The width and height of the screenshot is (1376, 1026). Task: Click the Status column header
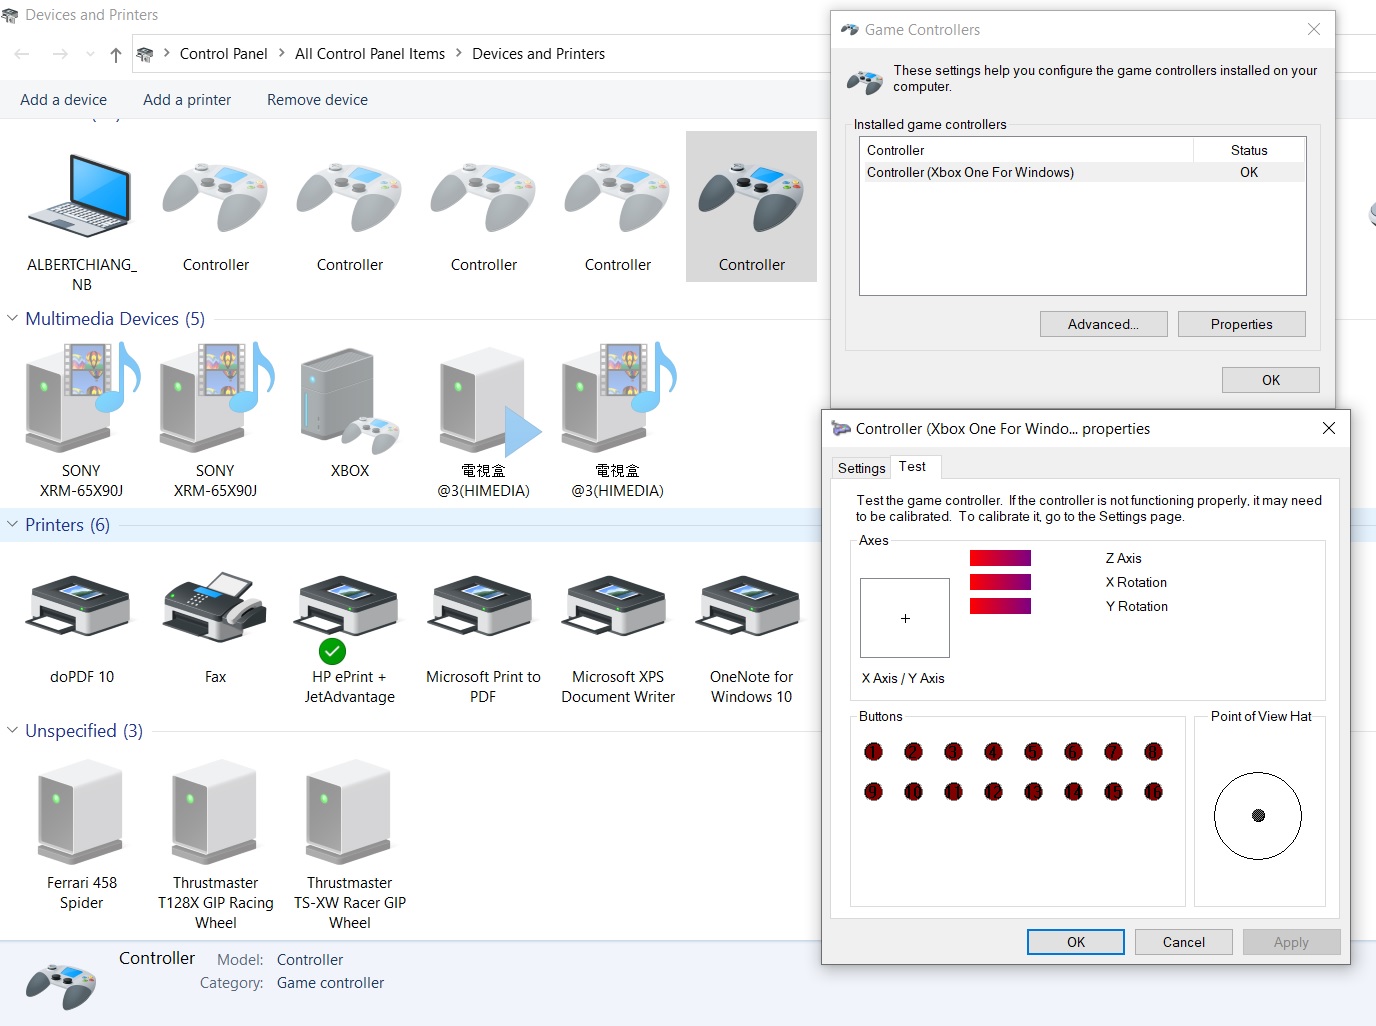[x=1249, y=150]
